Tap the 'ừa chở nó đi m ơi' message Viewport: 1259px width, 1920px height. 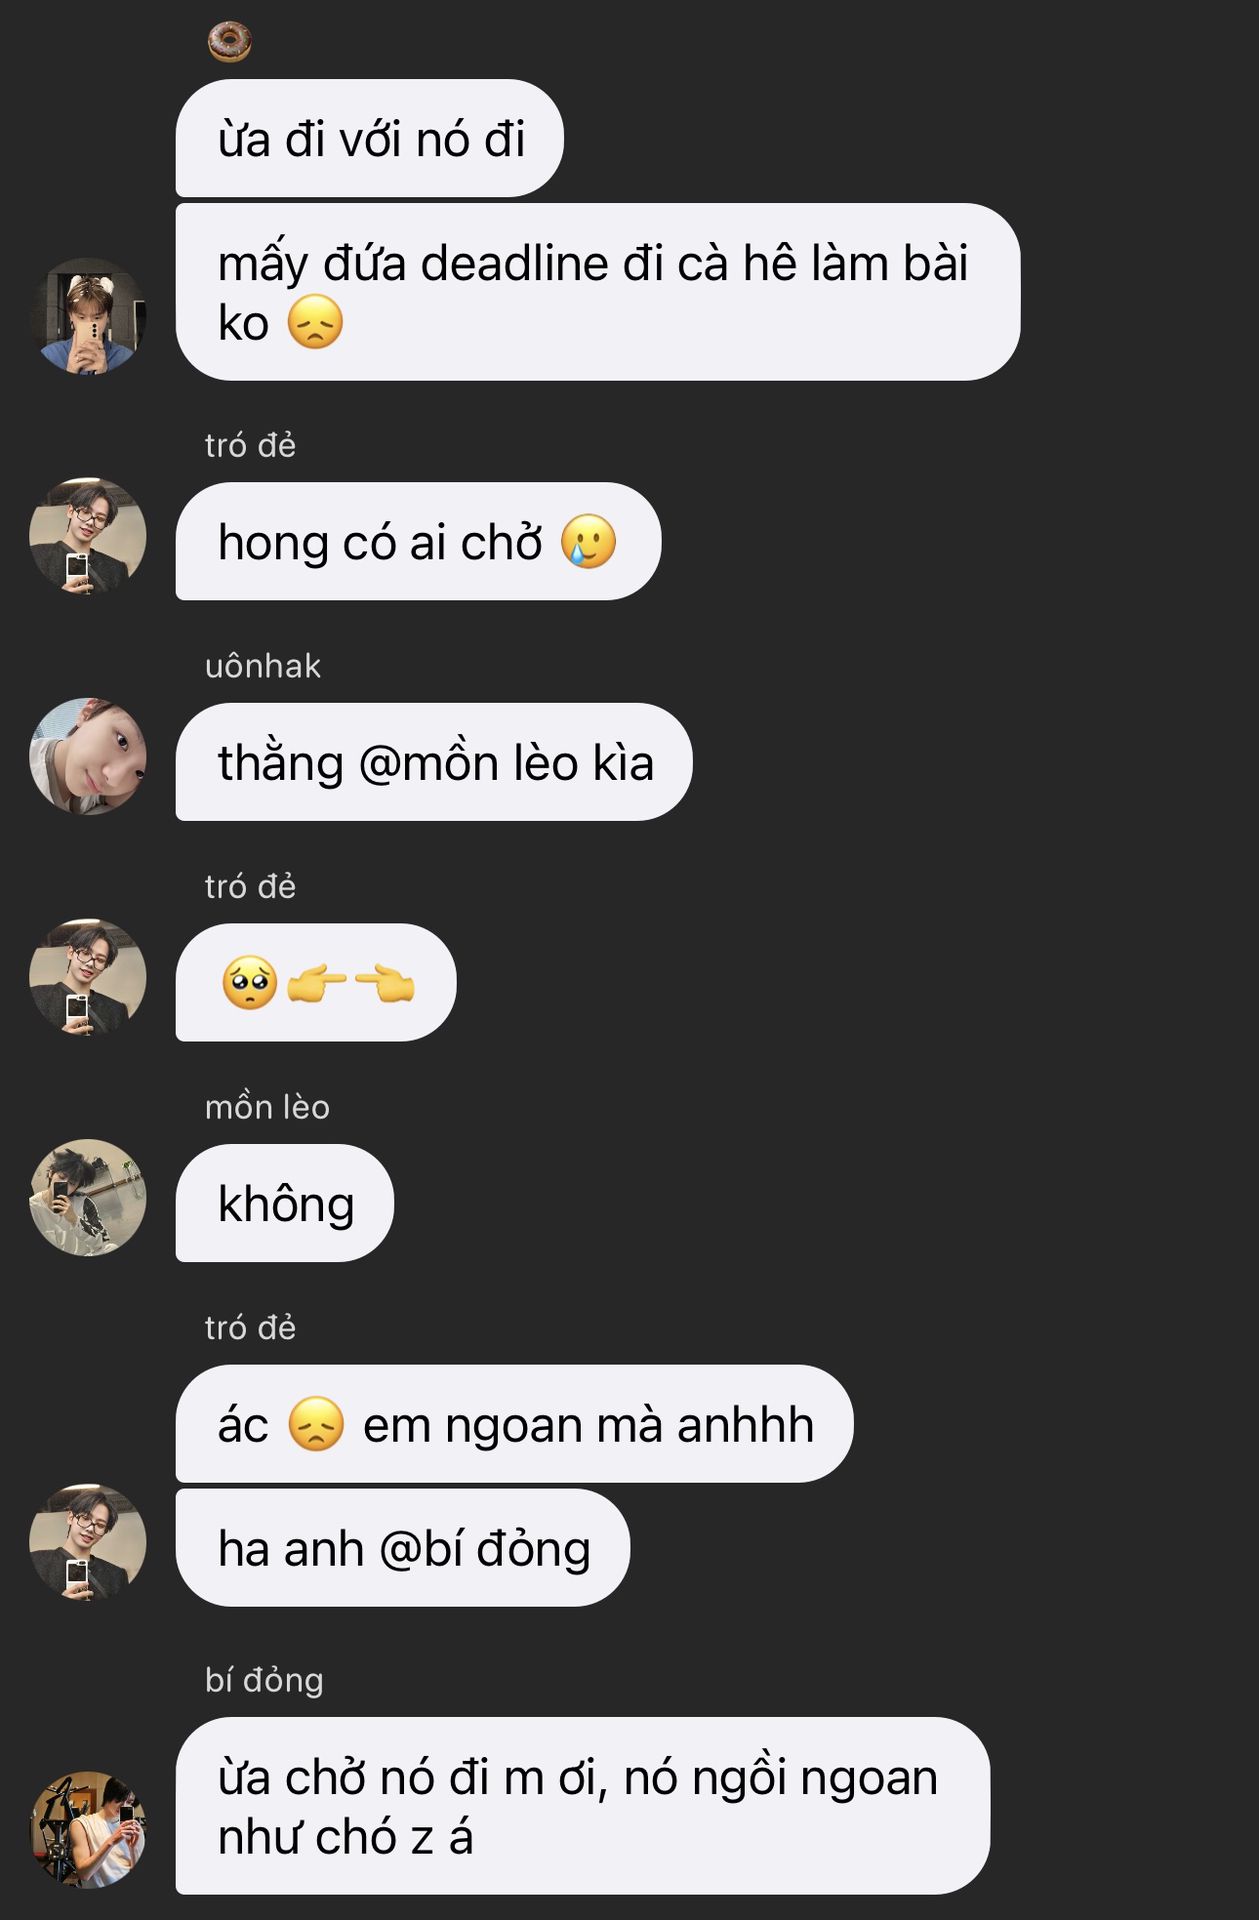(583, 1806)
